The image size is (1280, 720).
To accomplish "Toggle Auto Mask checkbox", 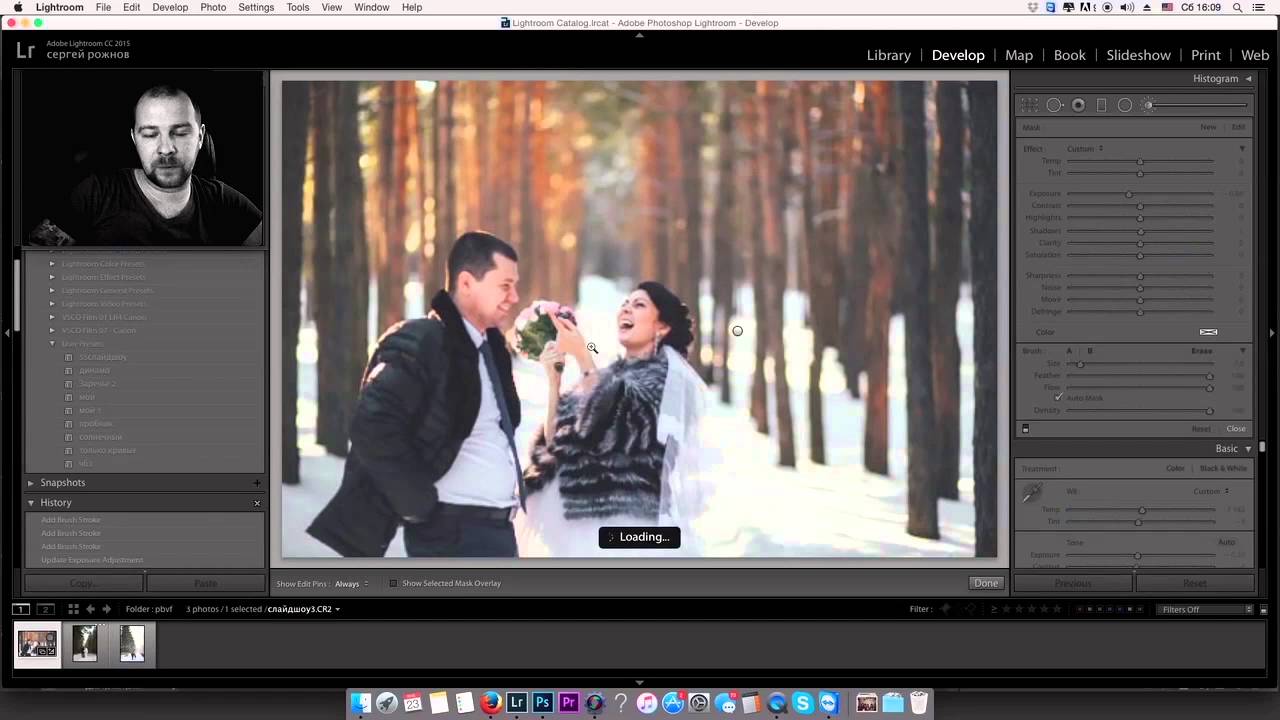I will coord(1058,398).
